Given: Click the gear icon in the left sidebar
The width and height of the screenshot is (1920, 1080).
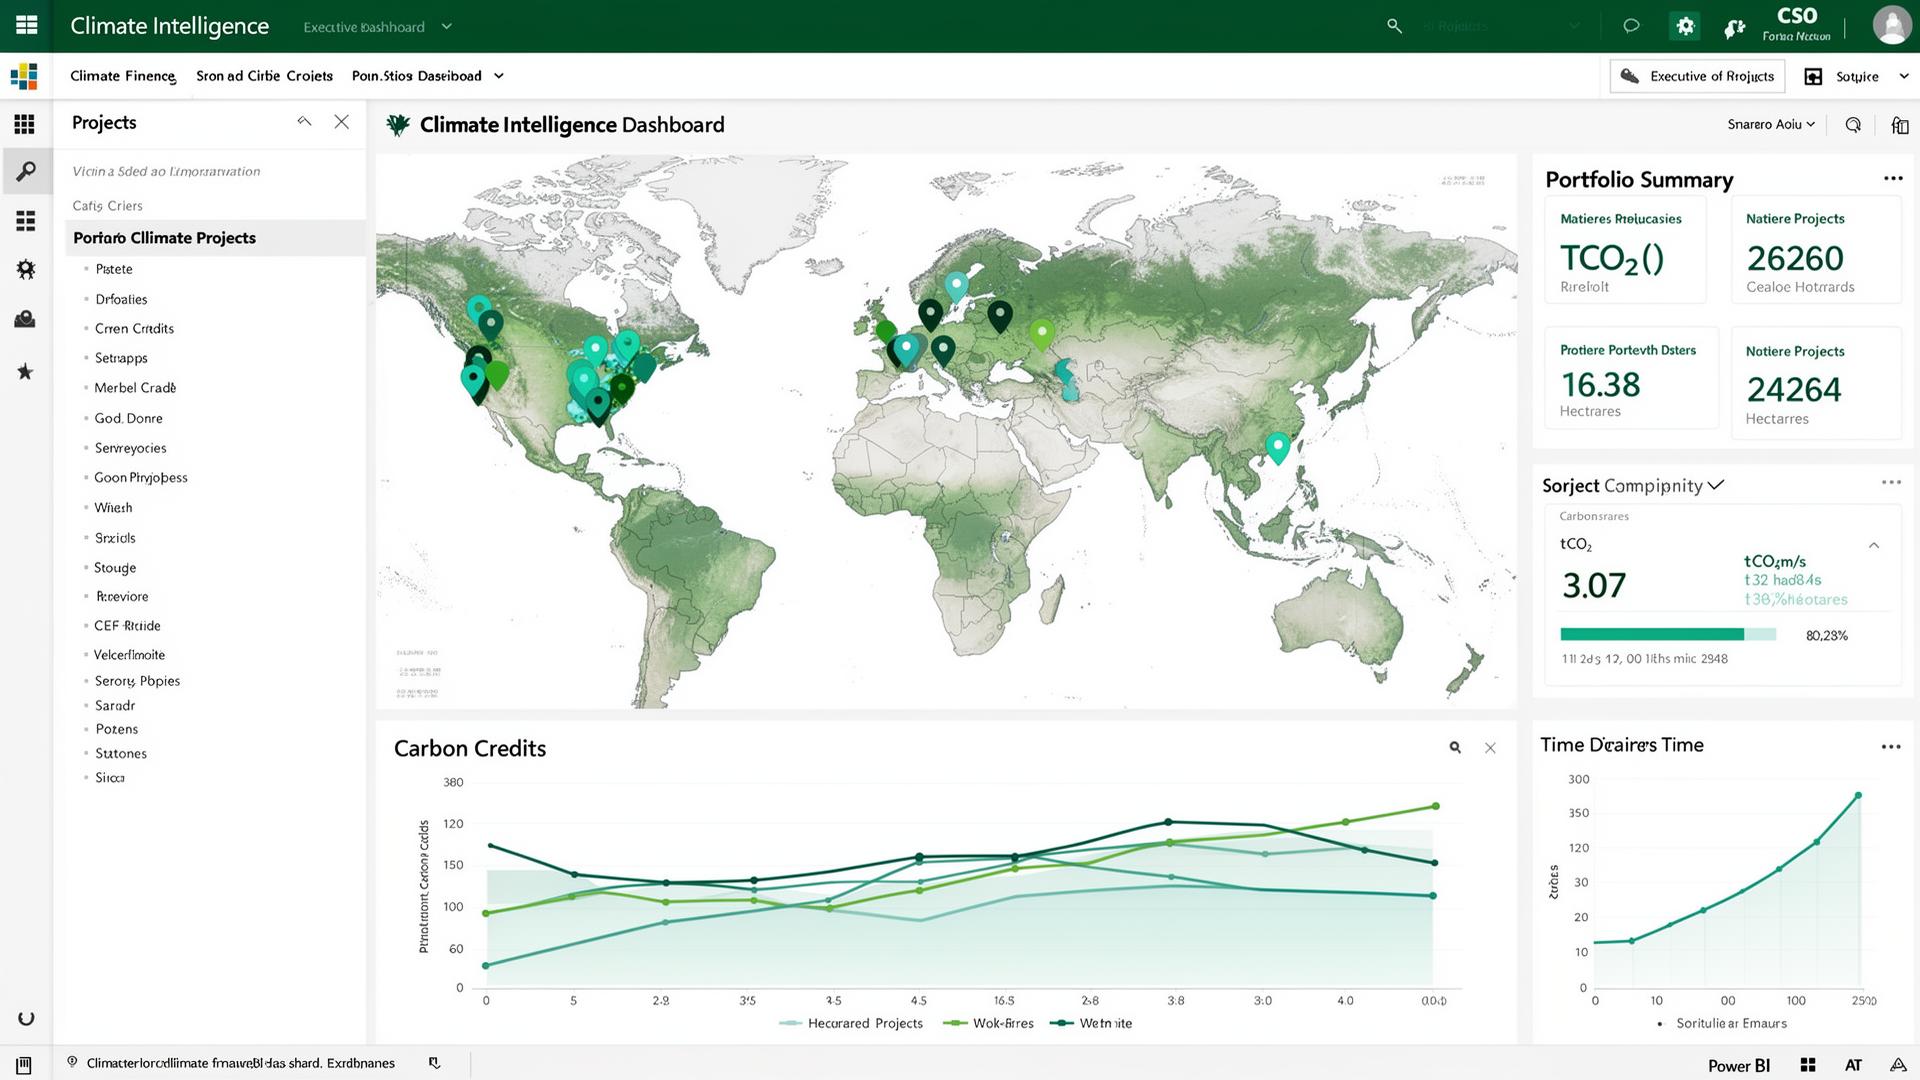Looking at the screenshot, I should pyautogui.click(x=26, y=270).
